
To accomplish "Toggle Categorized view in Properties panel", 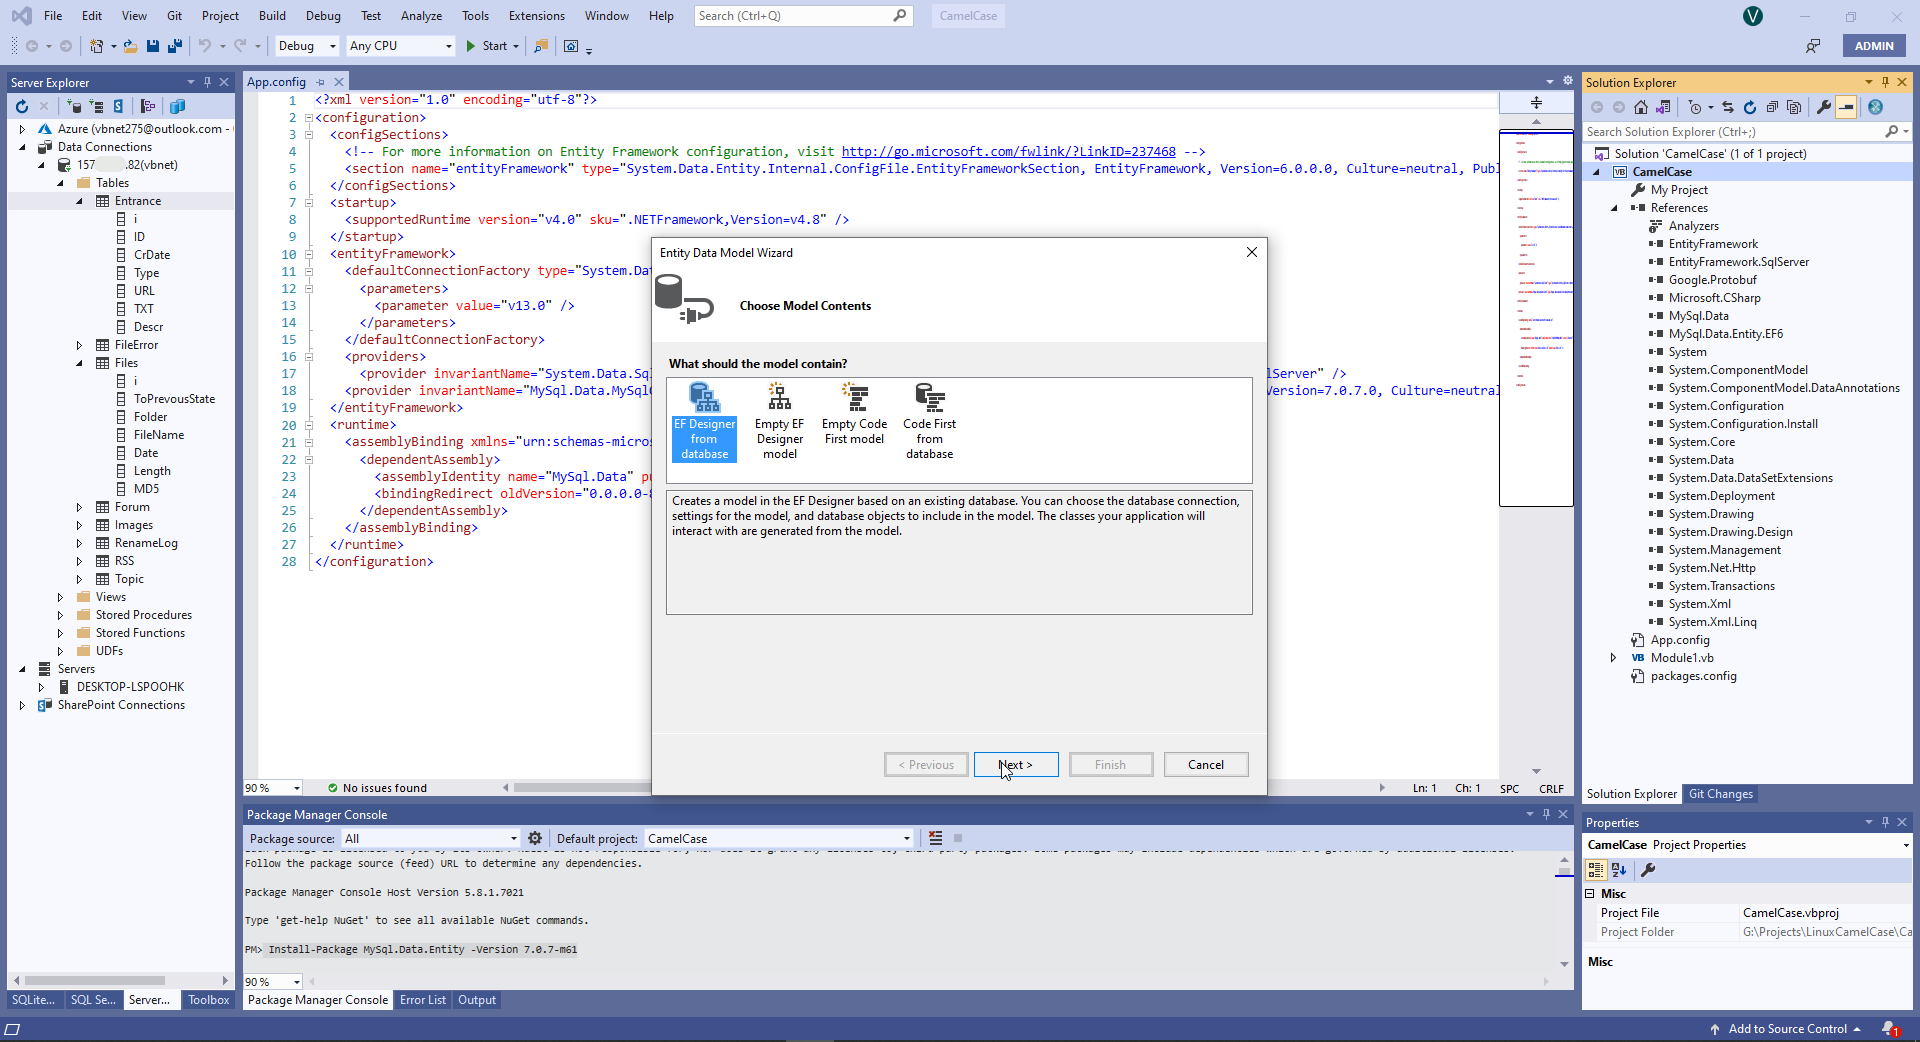I will tap(1596, 870).
